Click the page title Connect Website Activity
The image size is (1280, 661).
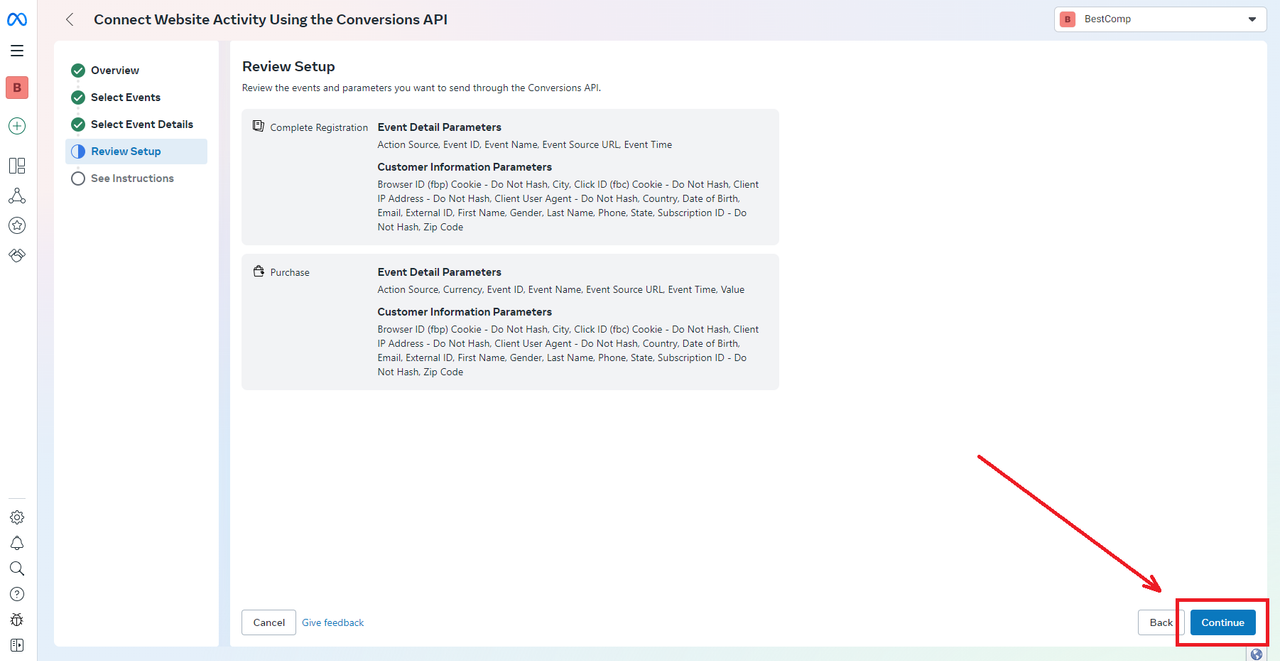tap(271, 19)
